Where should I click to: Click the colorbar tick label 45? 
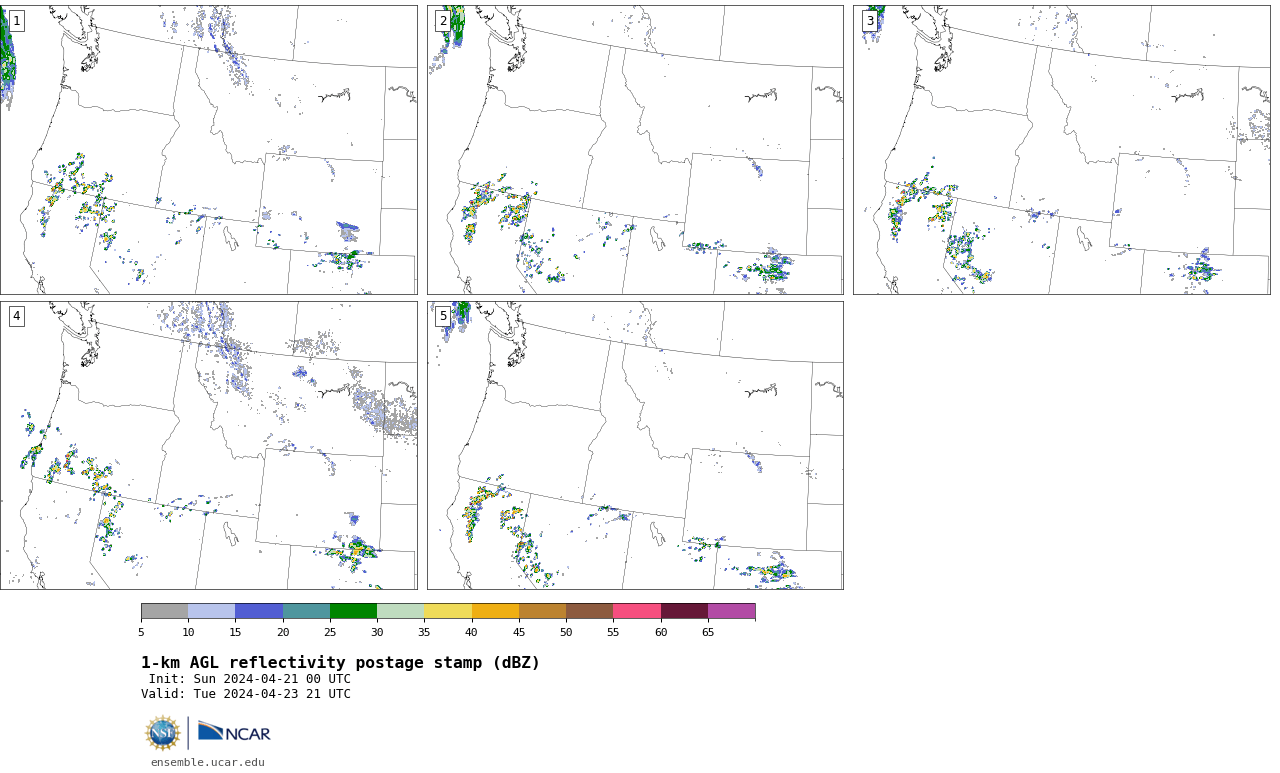(519, 632)
